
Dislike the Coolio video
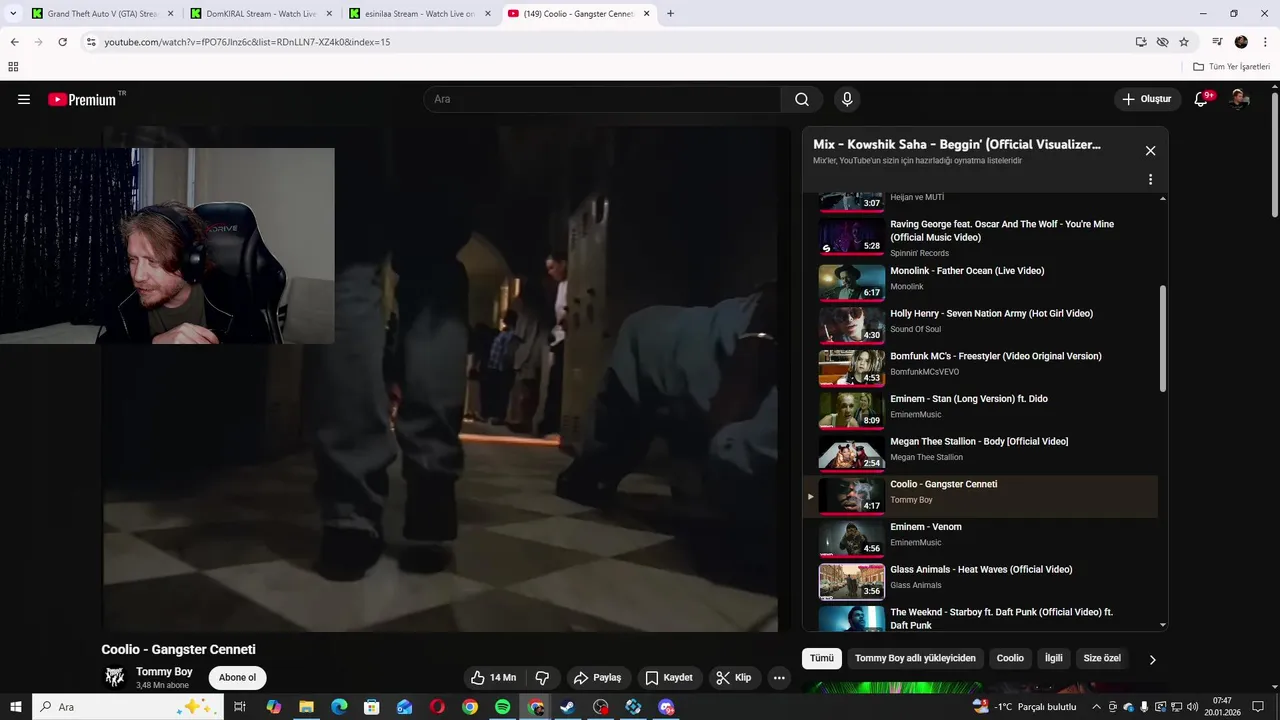(x=542, y=677)
